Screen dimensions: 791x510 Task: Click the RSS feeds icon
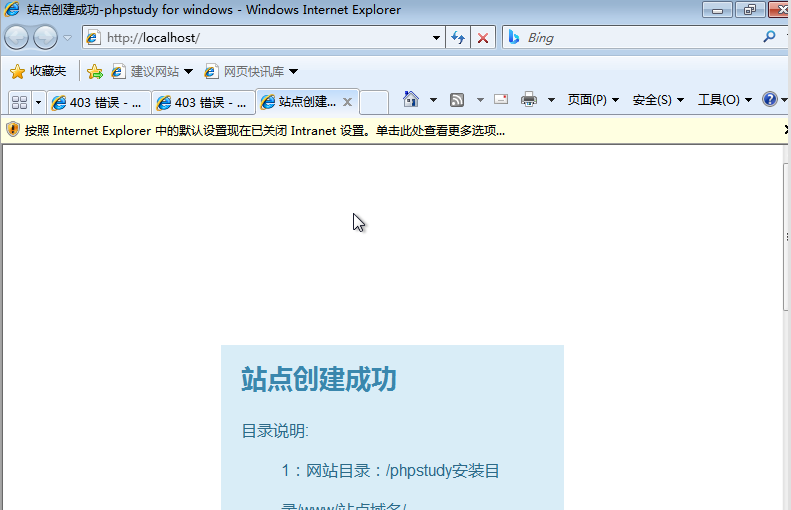pyautogui.click(x=457, y=100)
